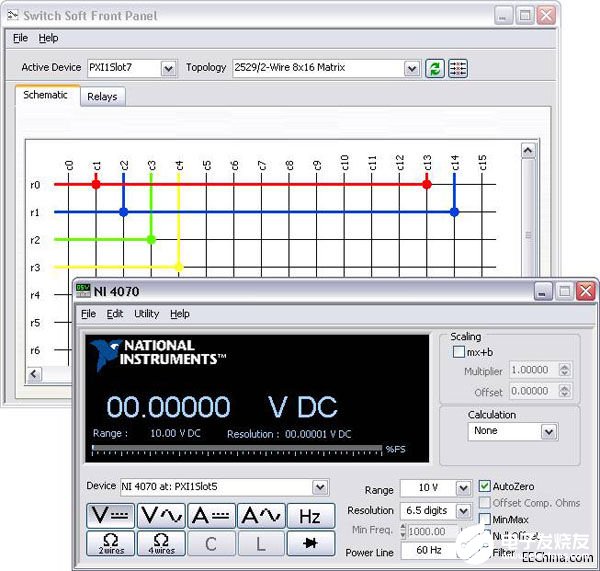The image size is (600, 571).
Task: Click 00.00000 reading on display
Action: click(x=168, y=406)
